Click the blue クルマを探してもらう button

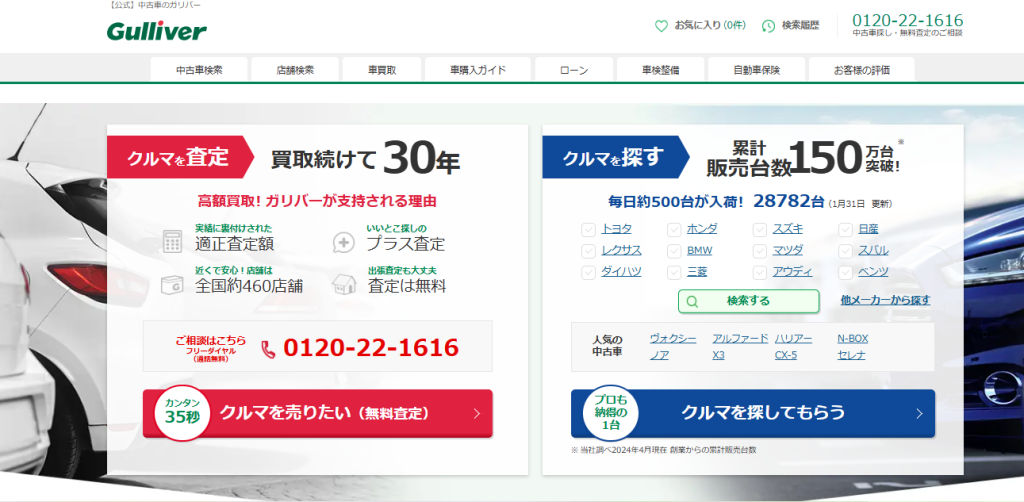click(x=753, y=413)
